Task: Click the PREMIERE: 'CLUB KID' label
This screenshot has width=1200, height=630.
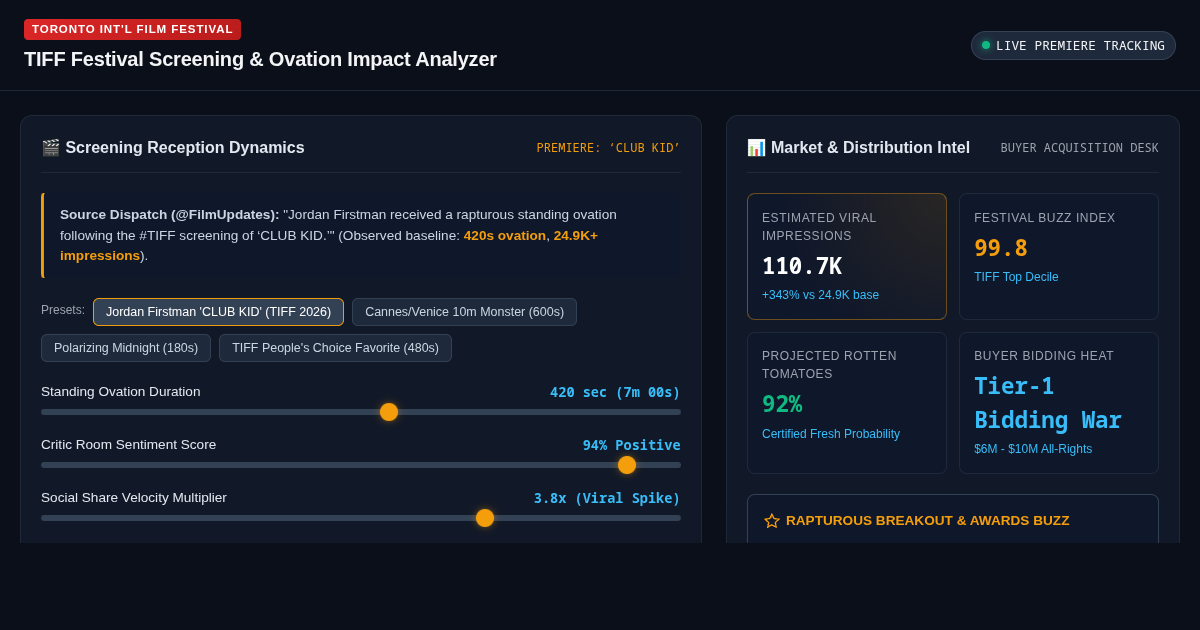Action: [x=608, y=148]
